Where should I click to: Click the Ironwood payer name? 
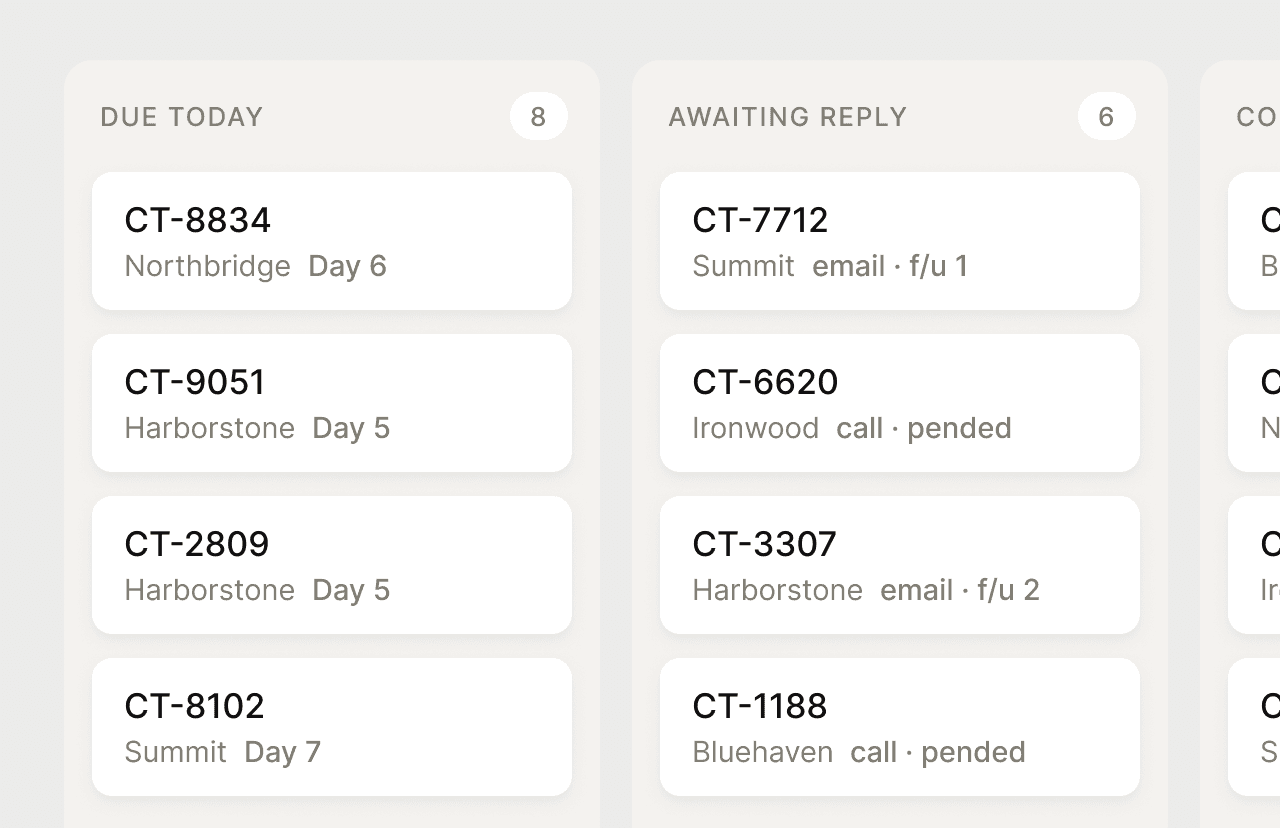[x=756, y=428]
